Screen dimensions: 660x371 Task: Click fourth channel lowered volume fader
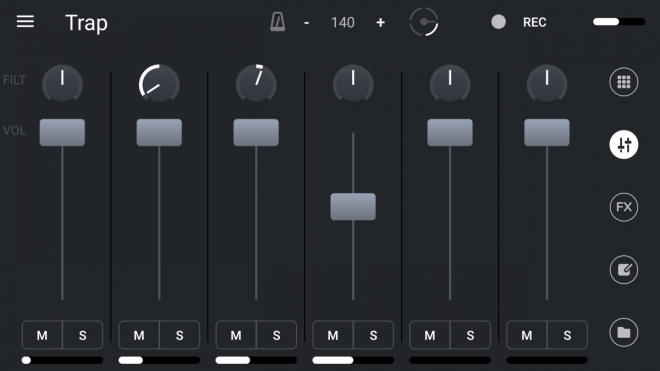tap(353, 206)
